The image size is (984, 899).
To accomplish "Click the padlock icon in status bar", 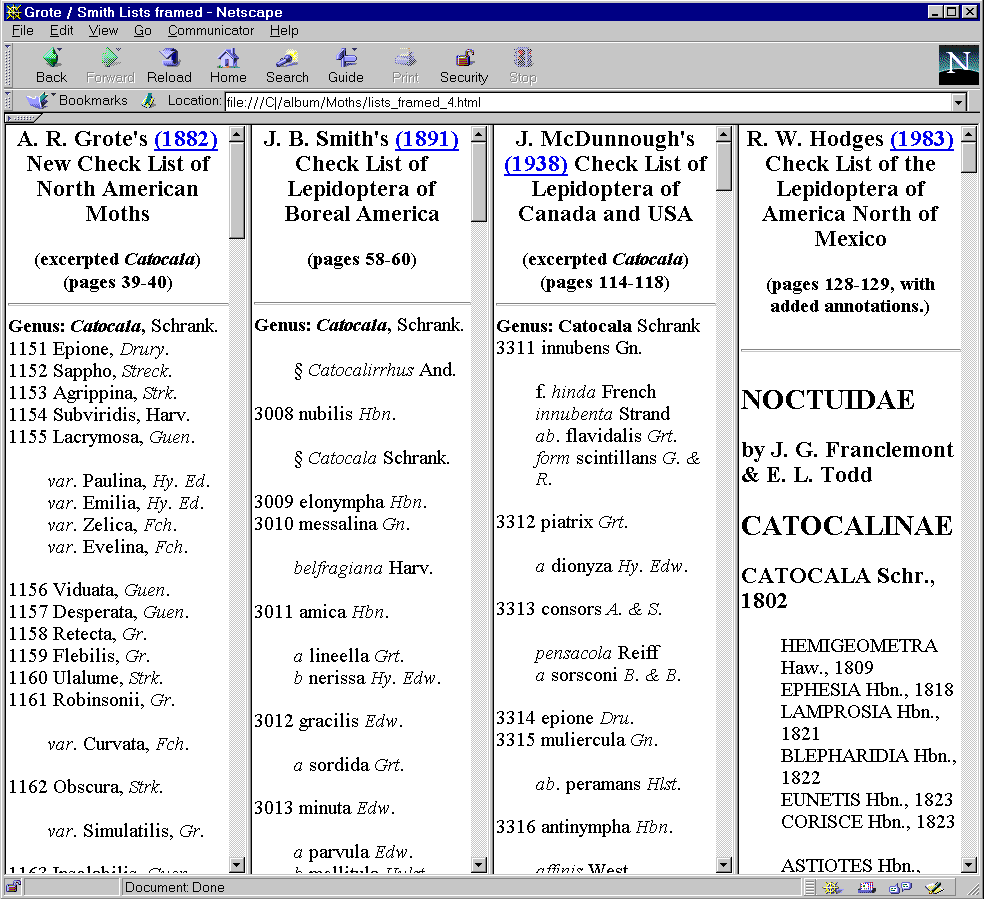I will pos(13,887).
